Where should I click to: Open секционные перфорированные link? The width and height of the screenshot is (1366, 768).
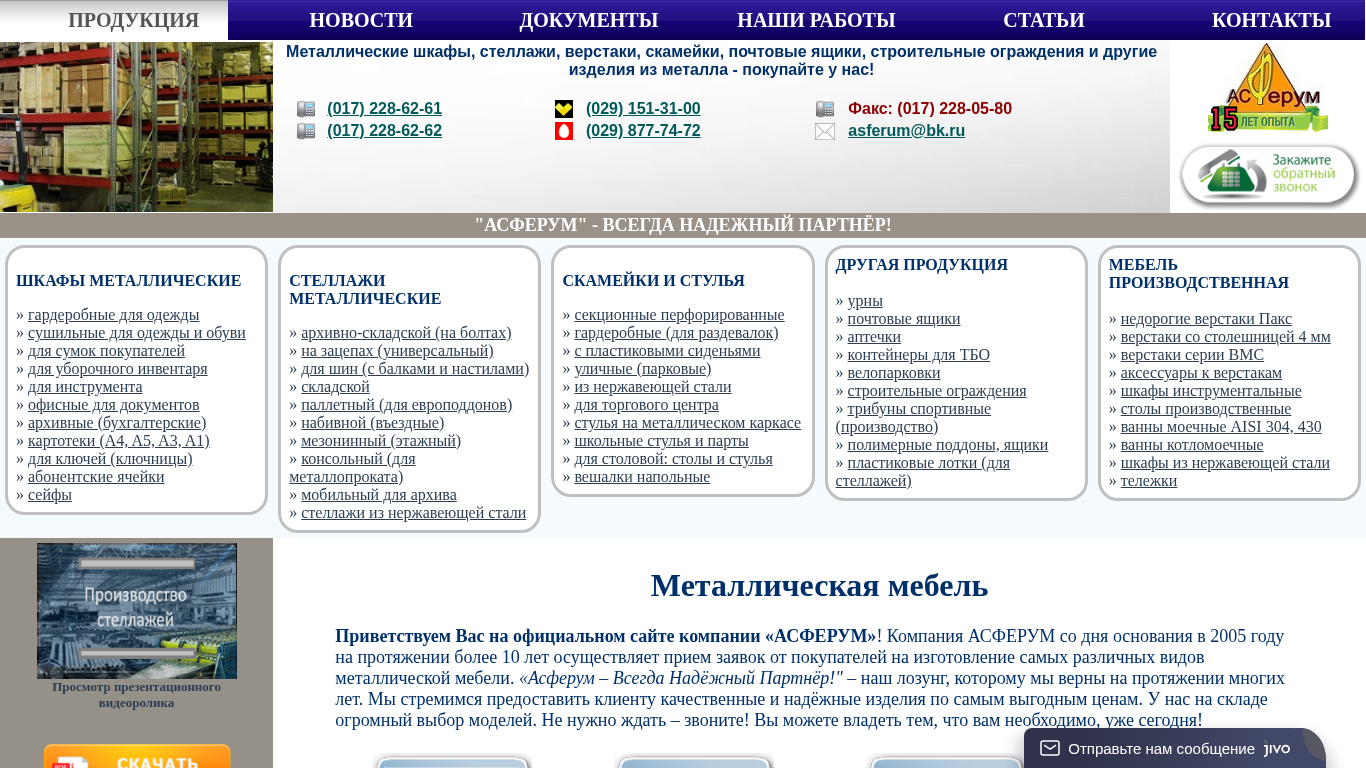679,315
